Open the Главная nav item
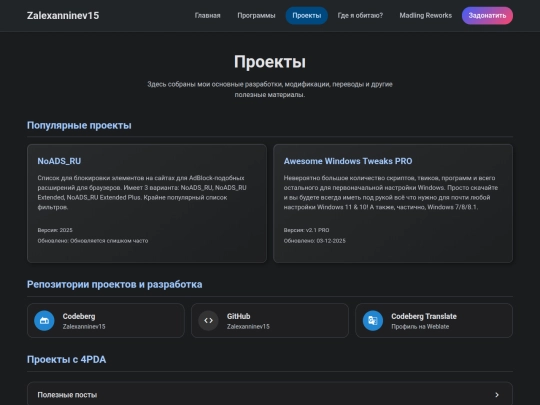The height and width of the screenshot is (405, 540). [x=207, y=15]
